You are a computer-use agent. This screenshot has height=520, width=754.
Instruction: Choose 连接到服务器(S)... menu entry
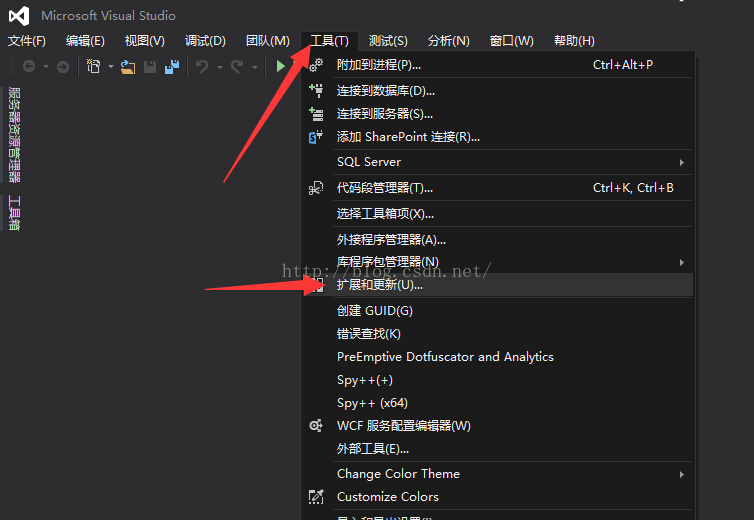pos(498,114)
